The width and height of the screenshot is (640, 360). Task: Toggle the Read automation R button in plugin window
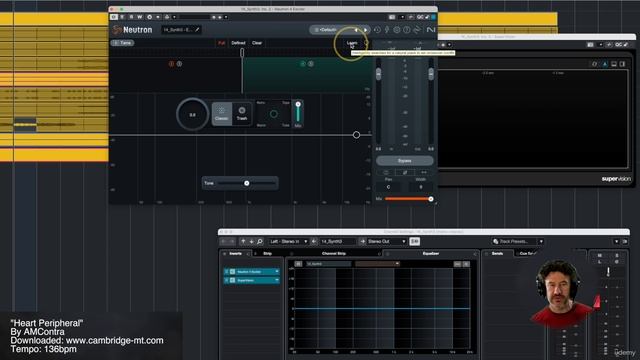131,17
